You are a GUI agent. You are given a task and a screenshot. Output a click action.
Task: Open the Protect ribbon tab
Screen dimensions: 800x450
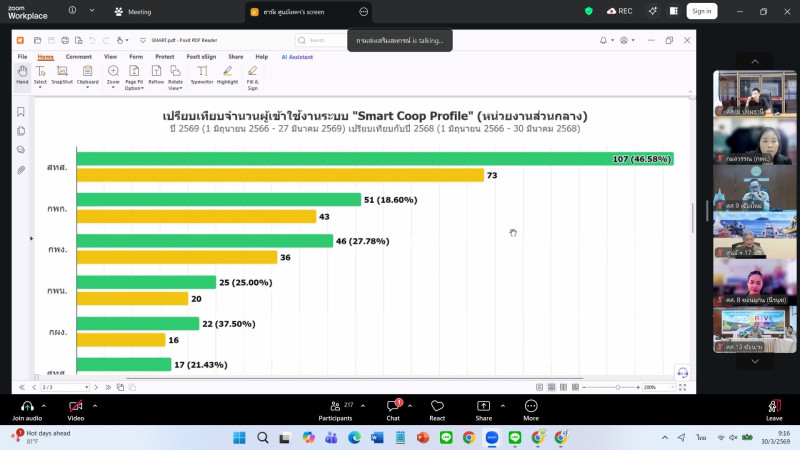pyautogui.click(x=164, y=57)
